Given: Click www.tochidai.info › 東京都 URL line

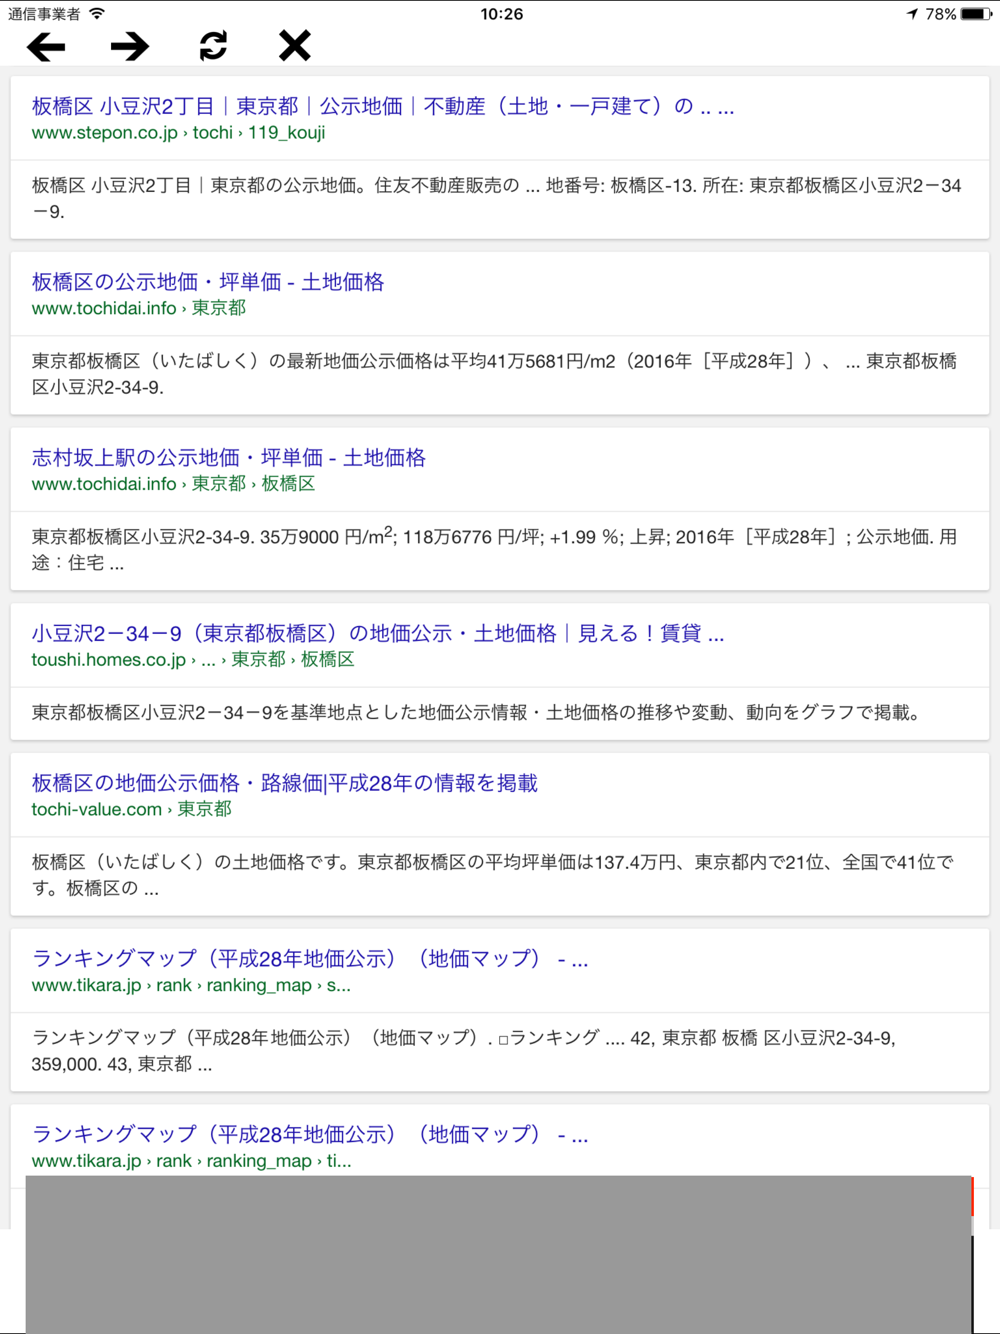Looking at the screenshot, I should pyautogui.click(x=139, y=308).
